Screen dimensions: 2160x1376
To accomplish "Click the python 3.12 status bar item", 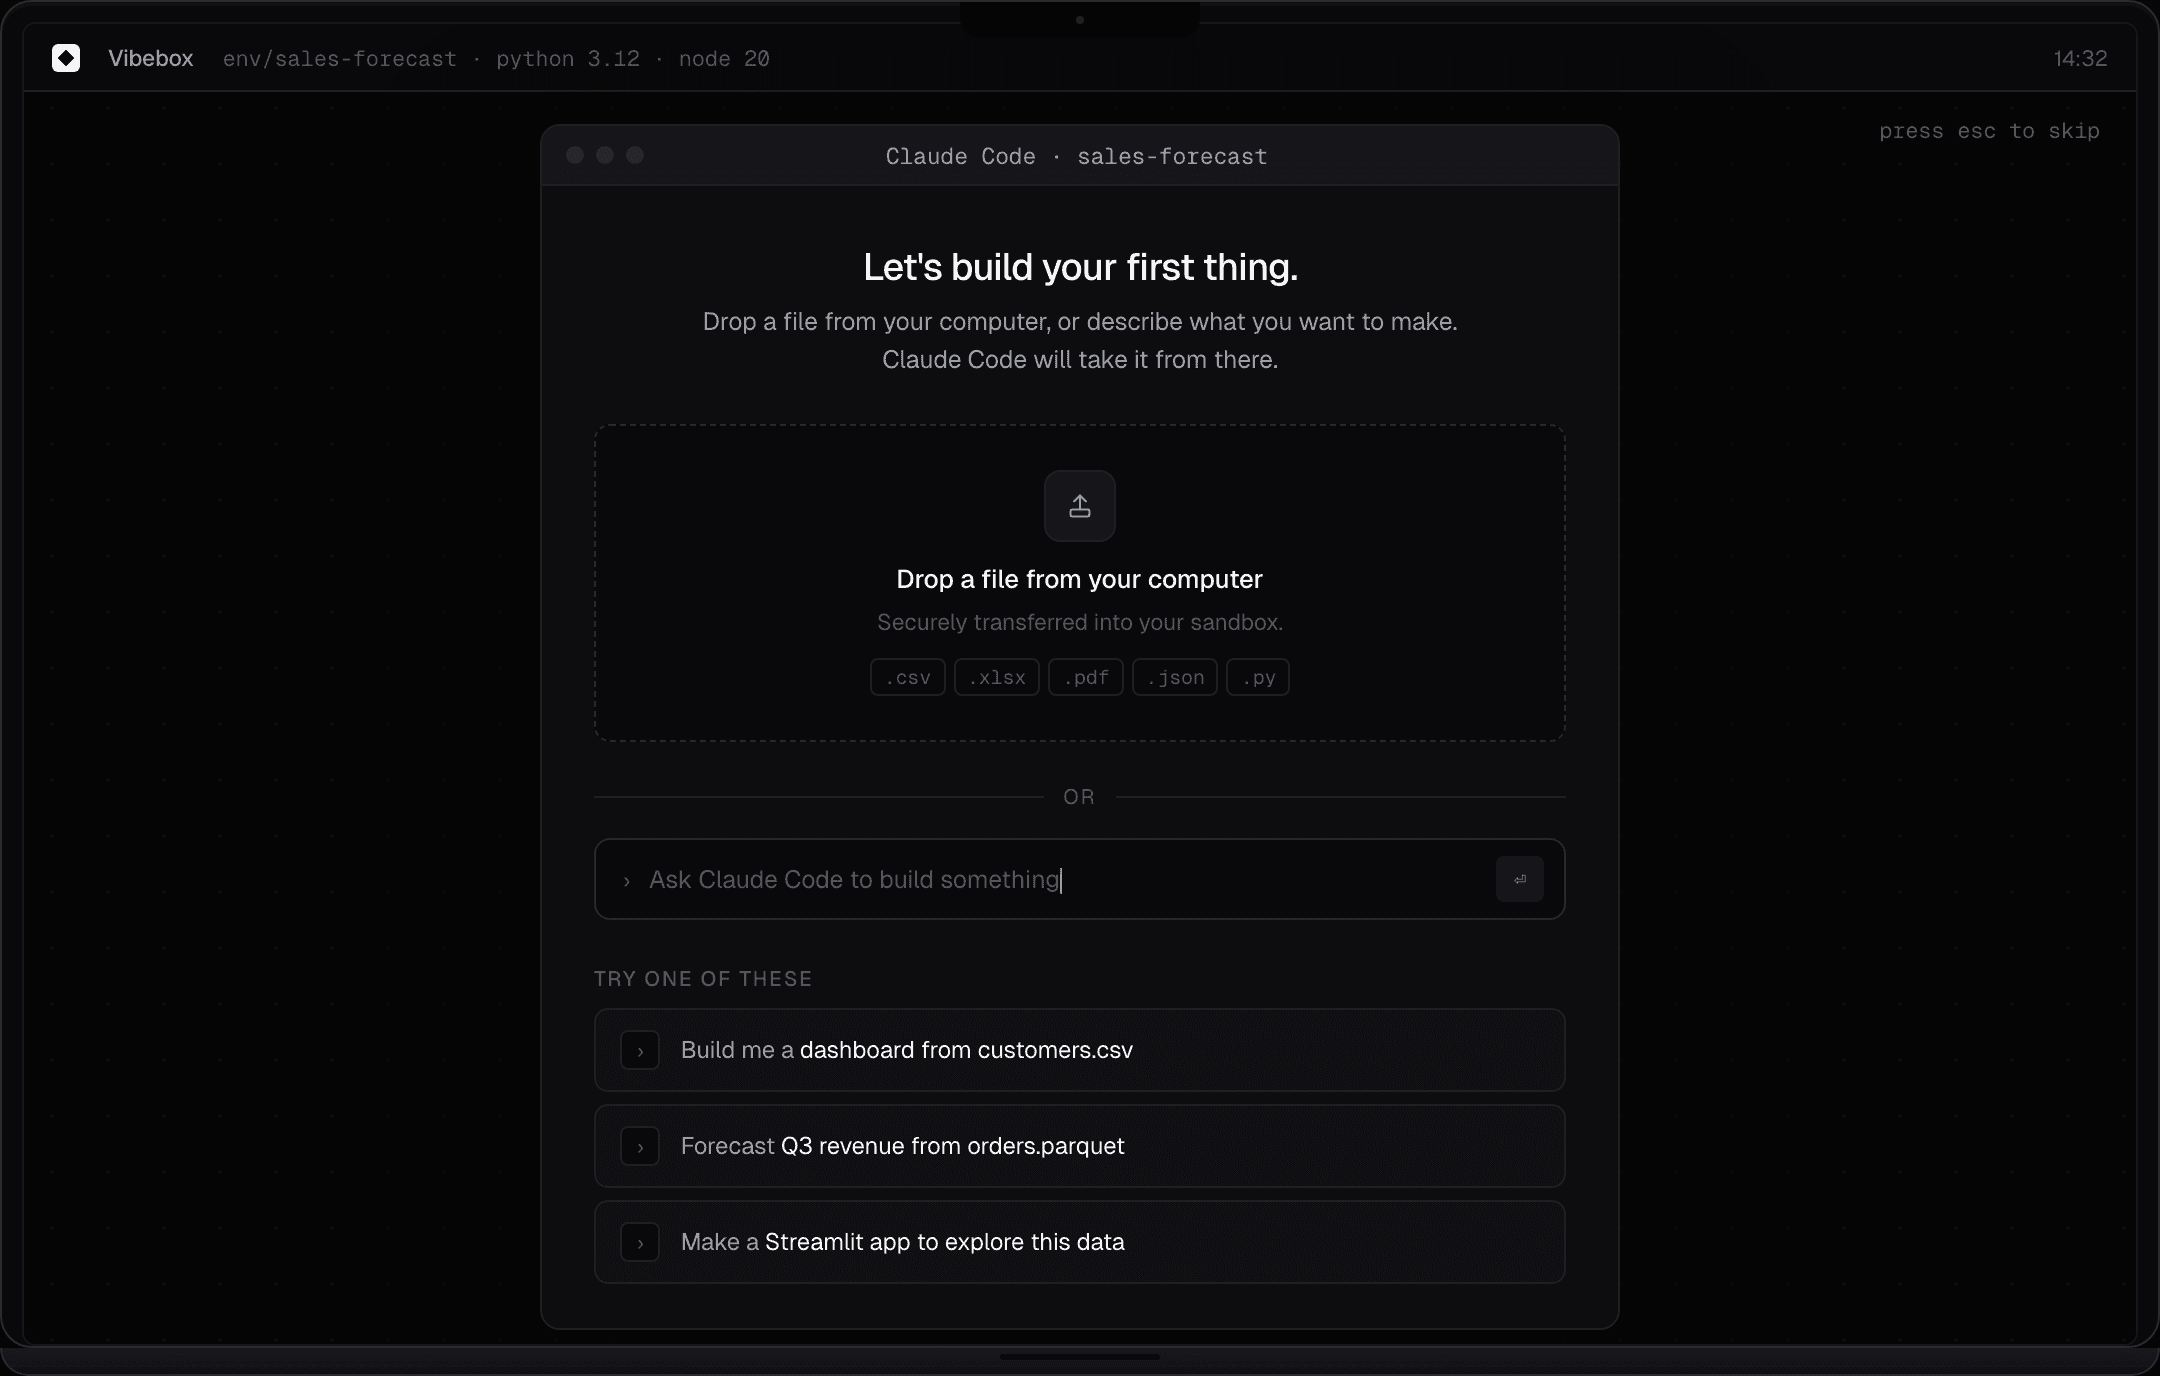I will tap(567, 59).
